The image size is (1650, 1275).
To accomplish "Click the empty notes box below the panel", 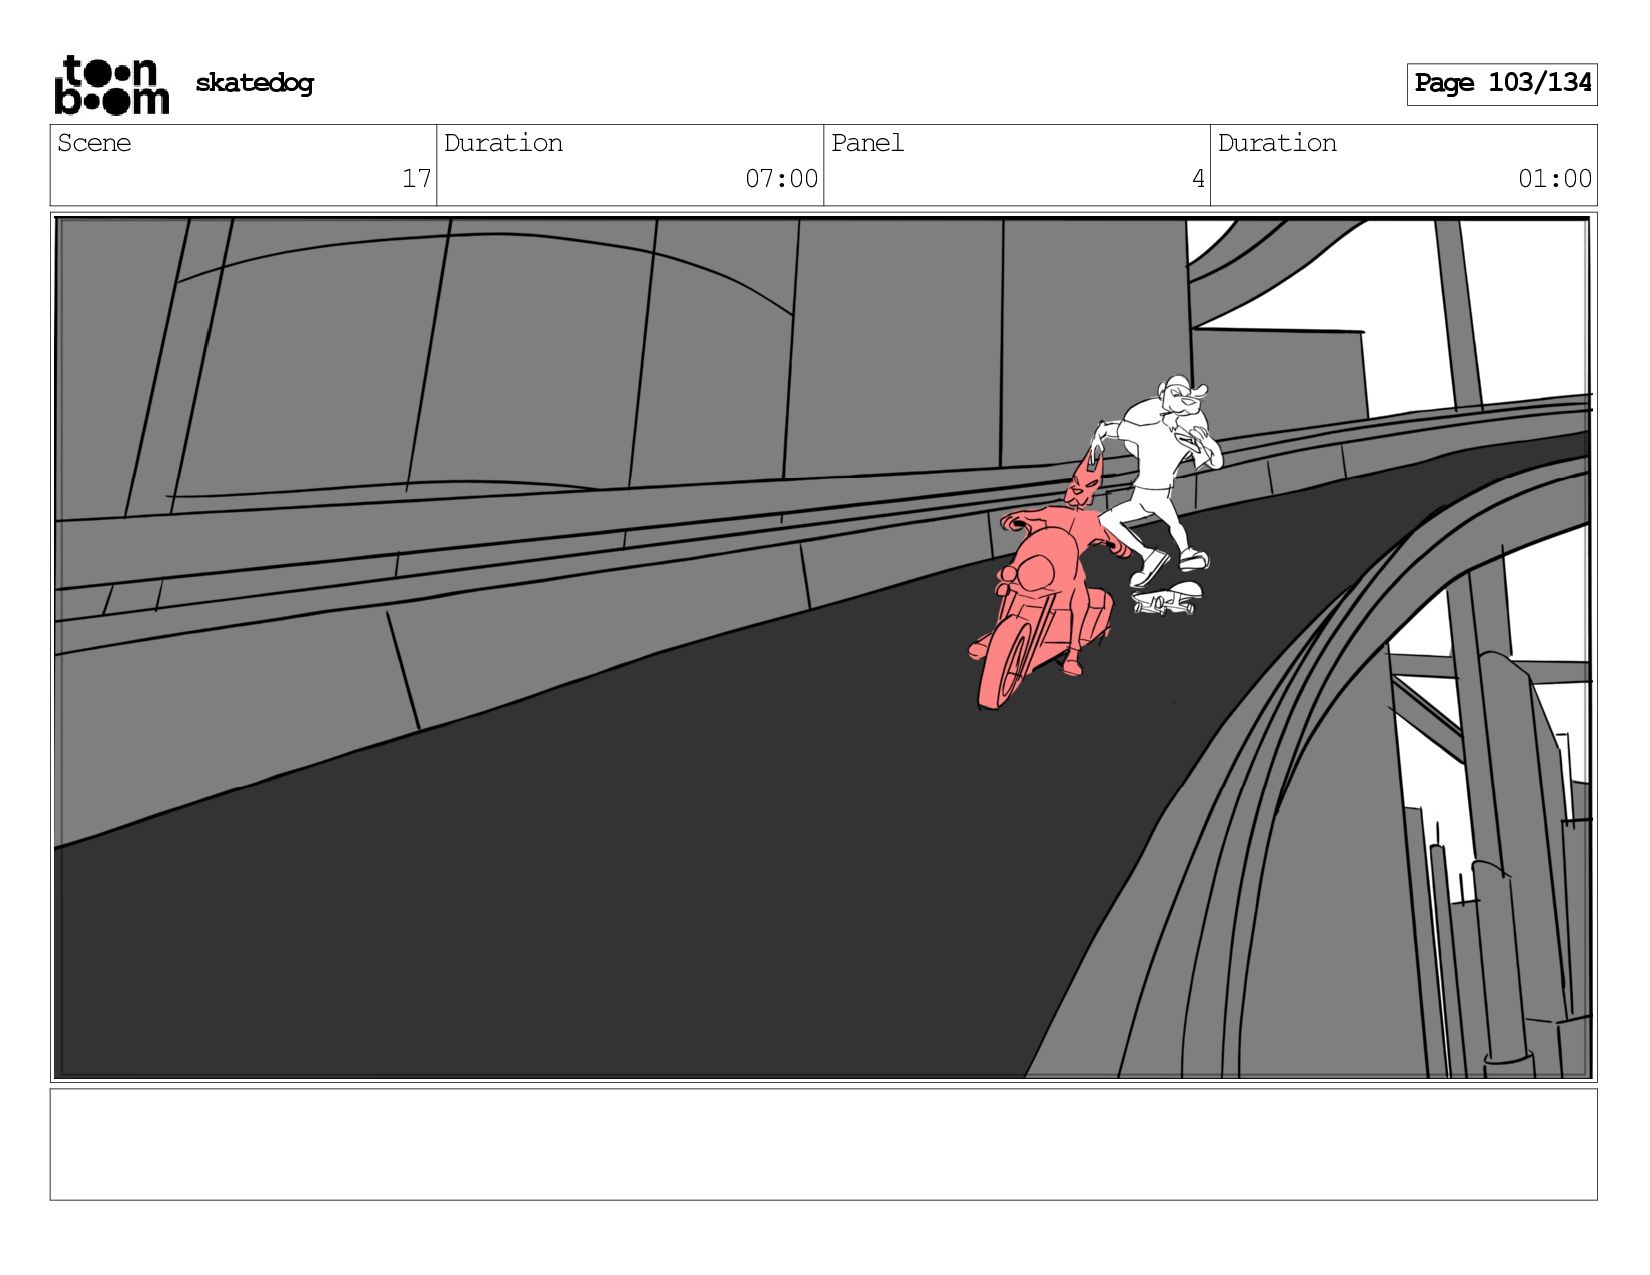I will [x=824, y=1144].
